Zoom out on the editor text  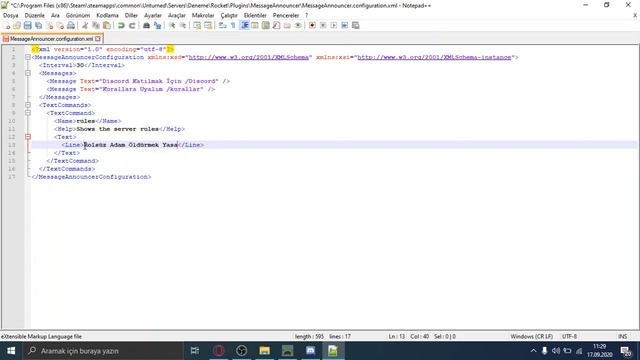182,25
